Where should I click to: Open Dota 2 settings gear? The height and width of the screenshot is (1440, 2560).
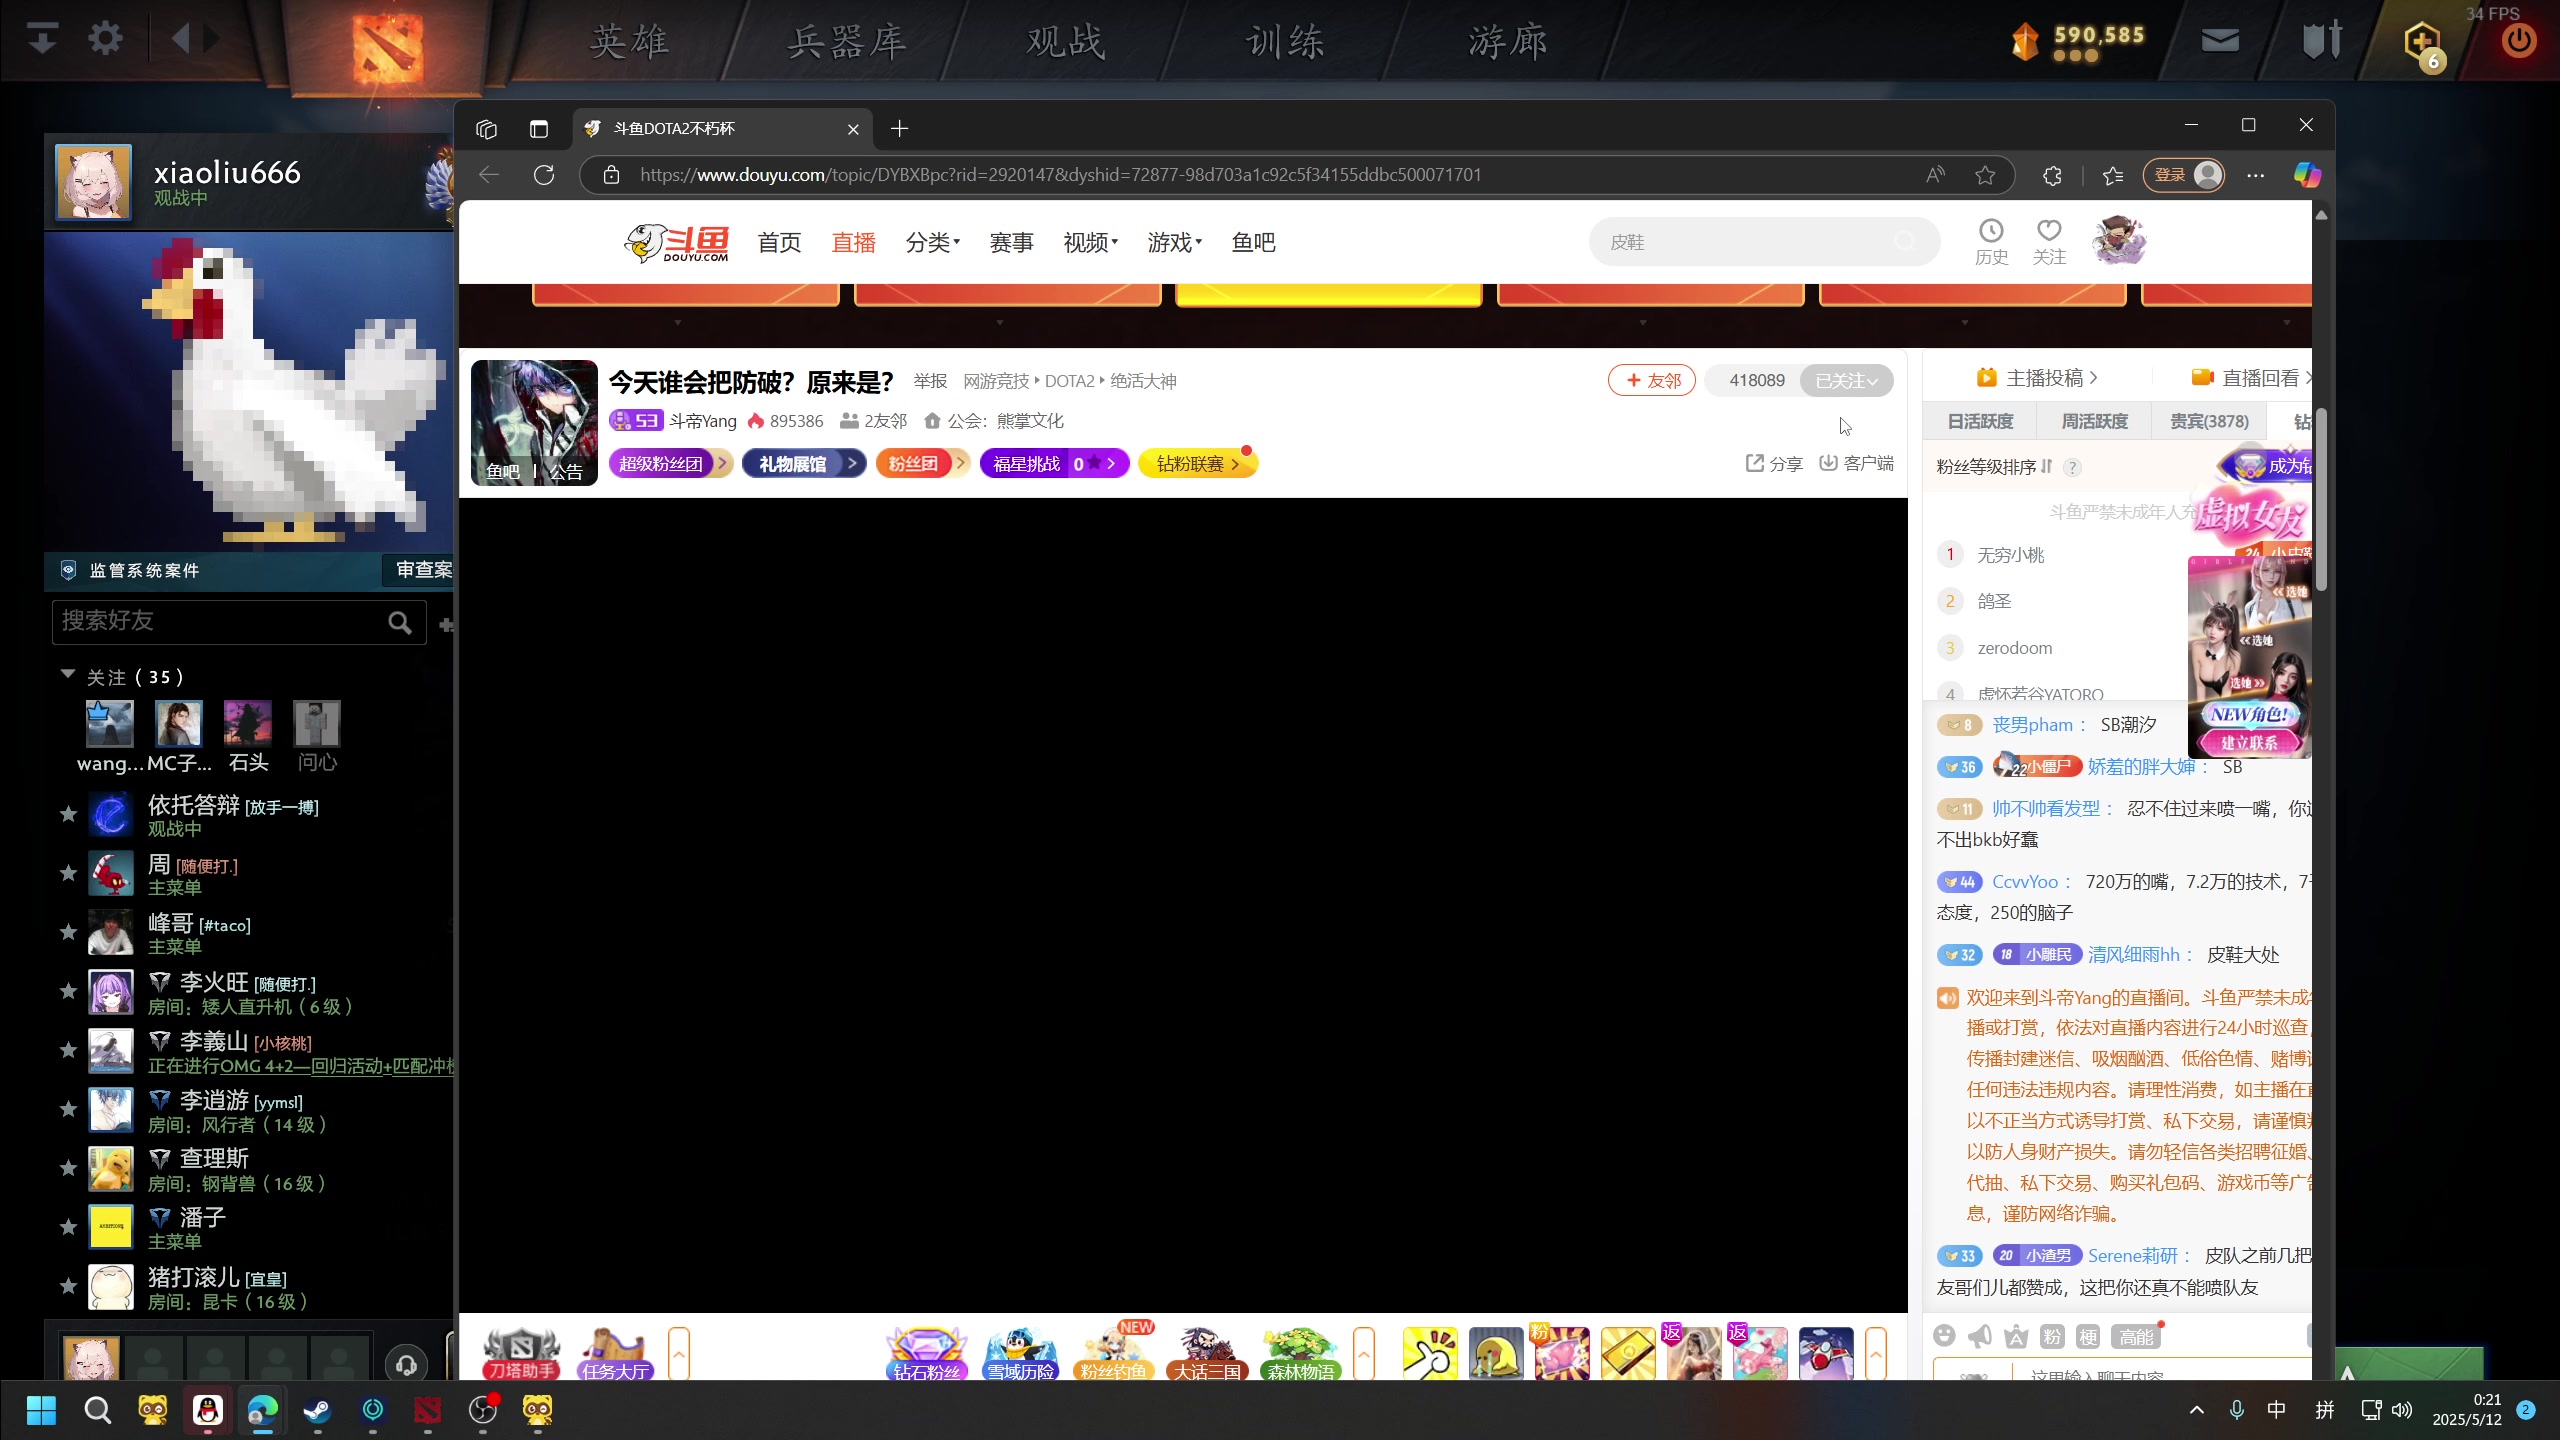tap(105, 39)
